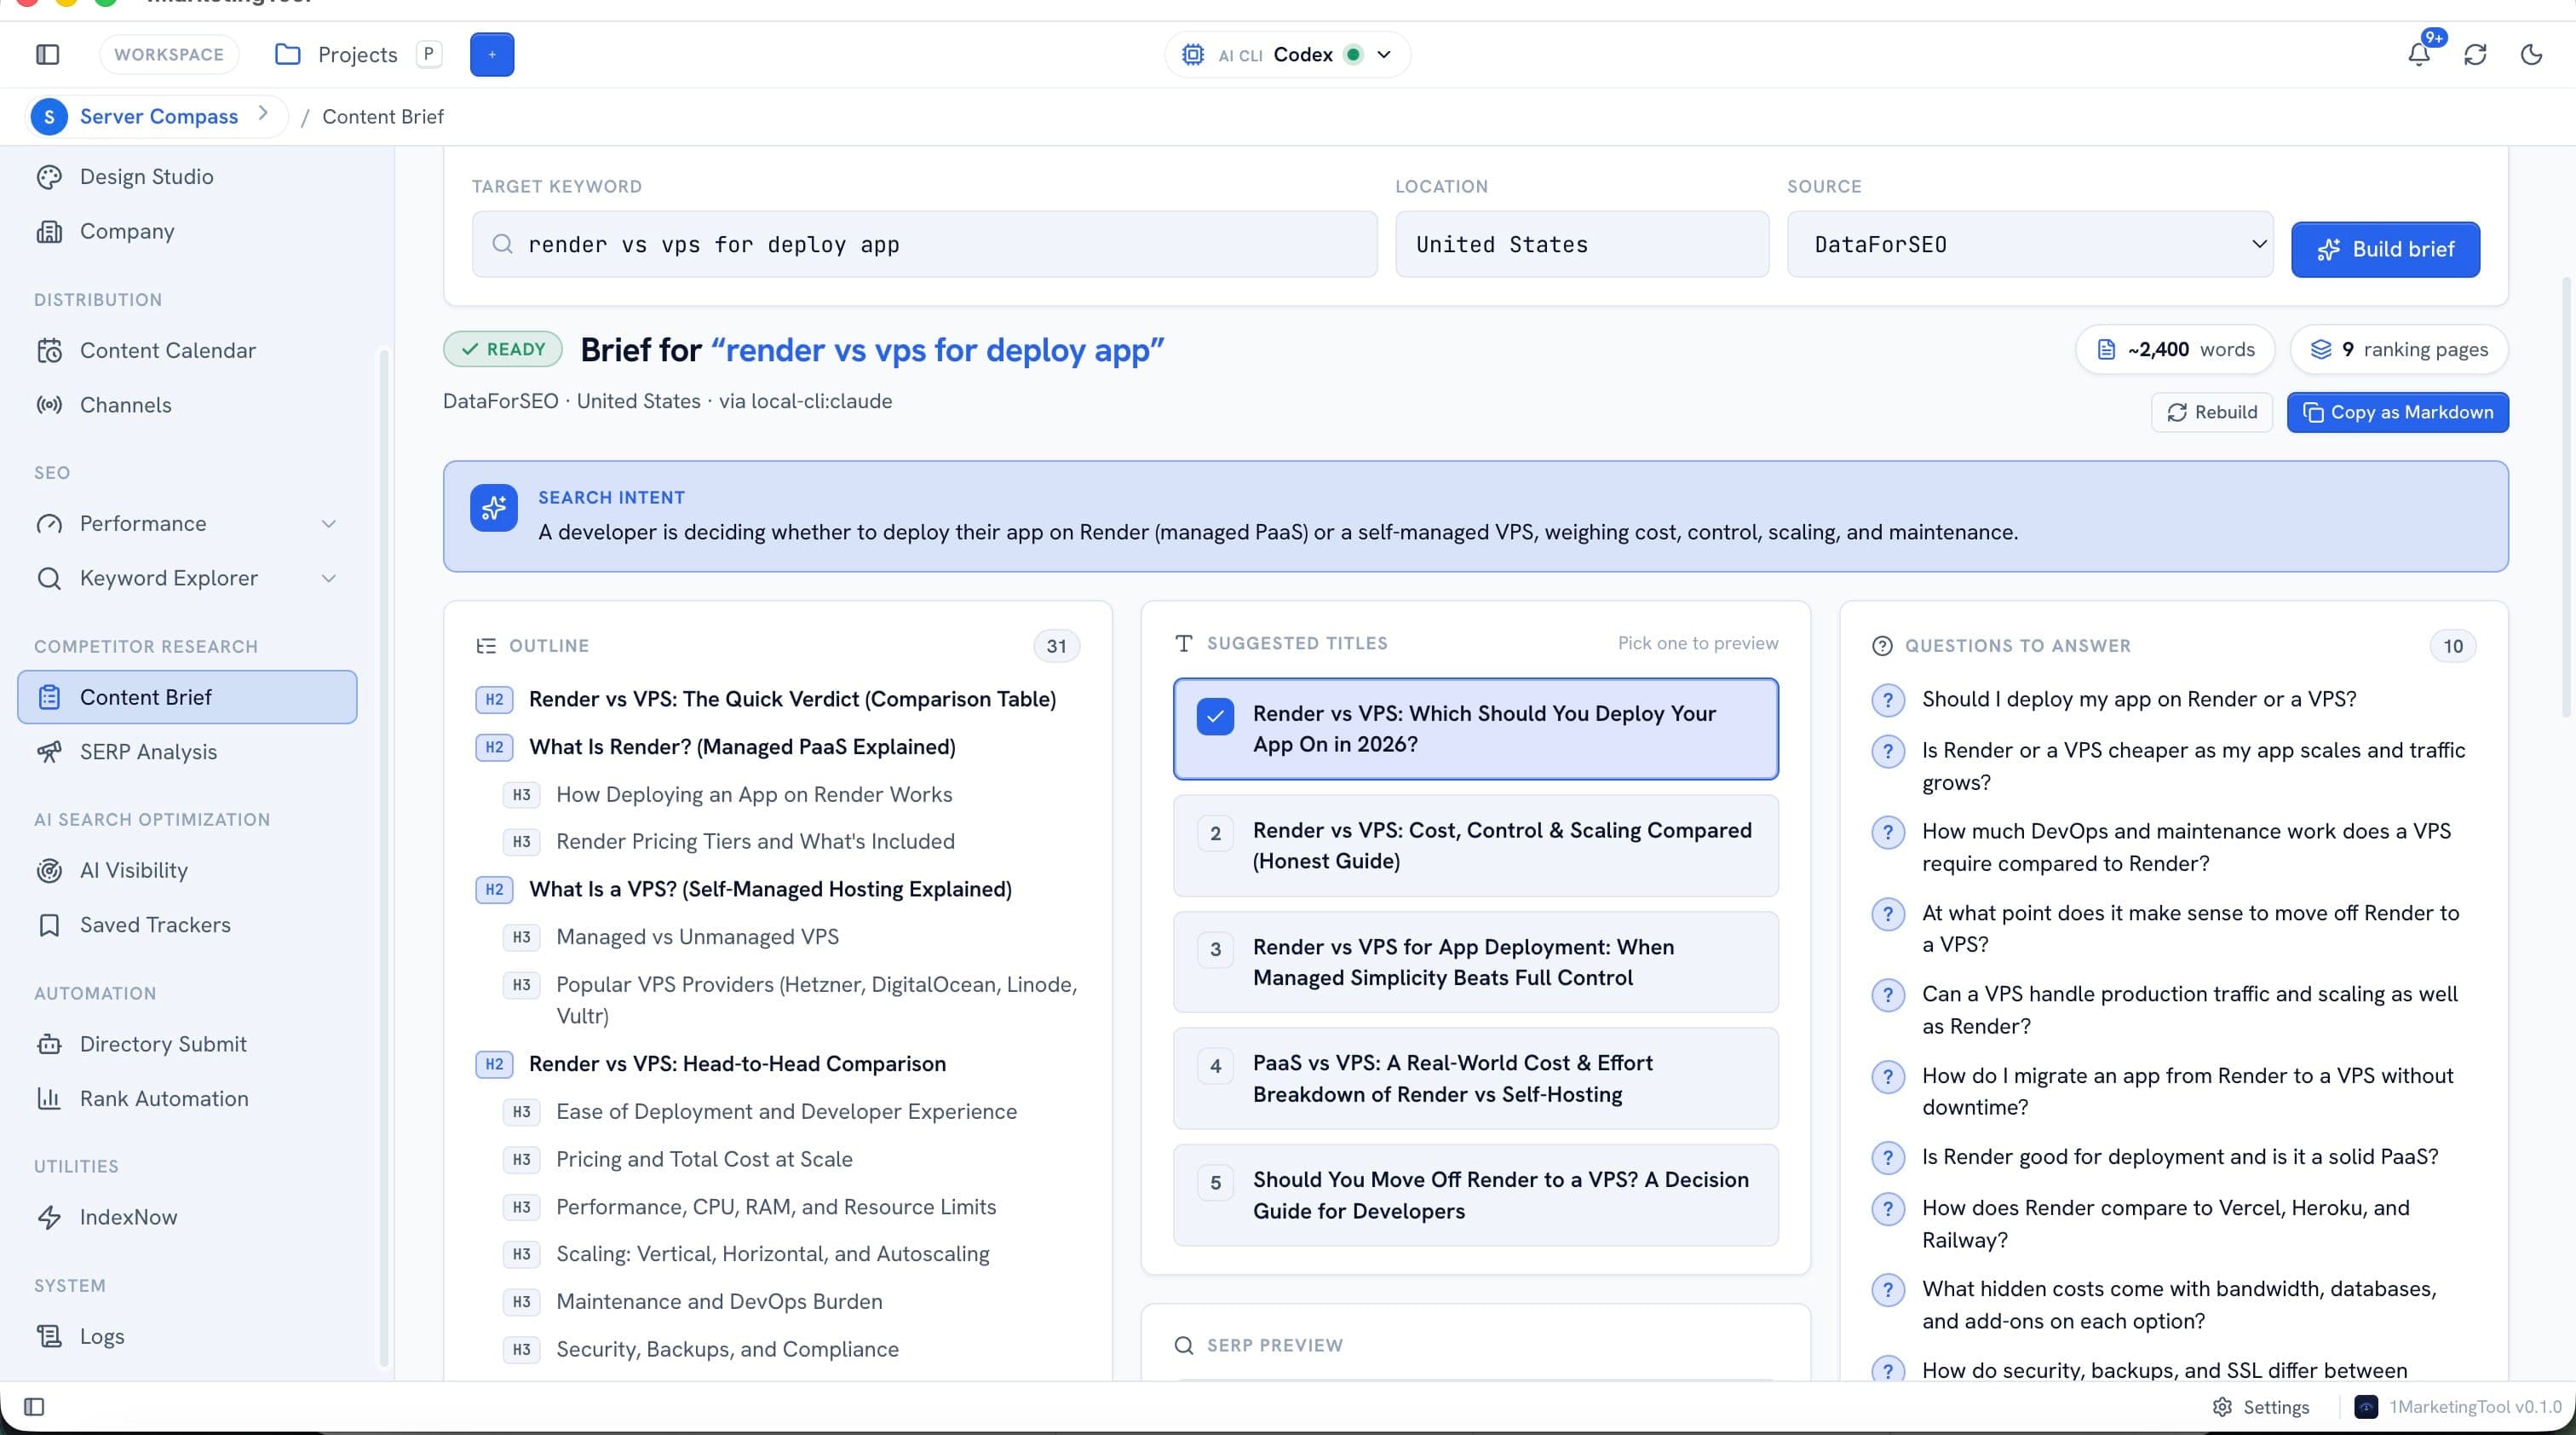Select the Content Brief sidebar item
Screen dimensions: 2576x1435
pyautogui.click(x=187, y=697)
